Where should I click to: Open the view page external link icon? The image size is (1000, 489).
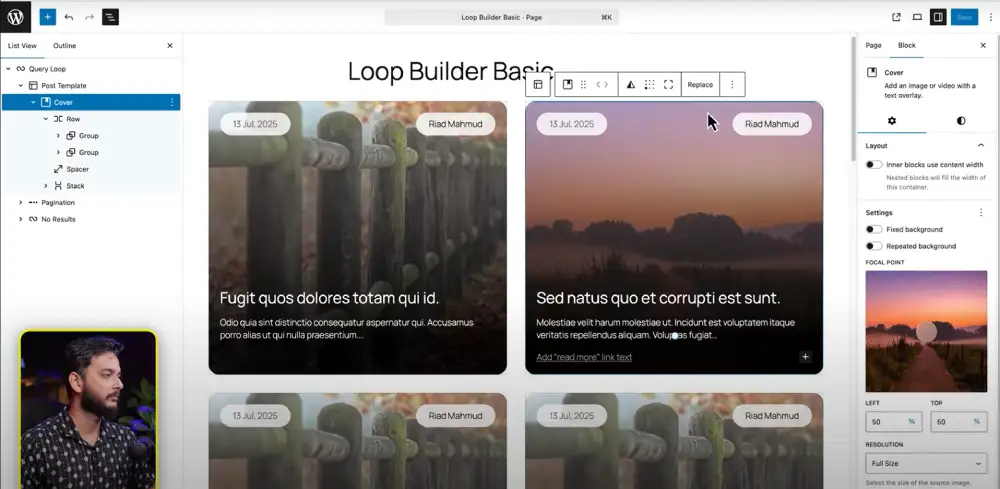coord(896,17)
